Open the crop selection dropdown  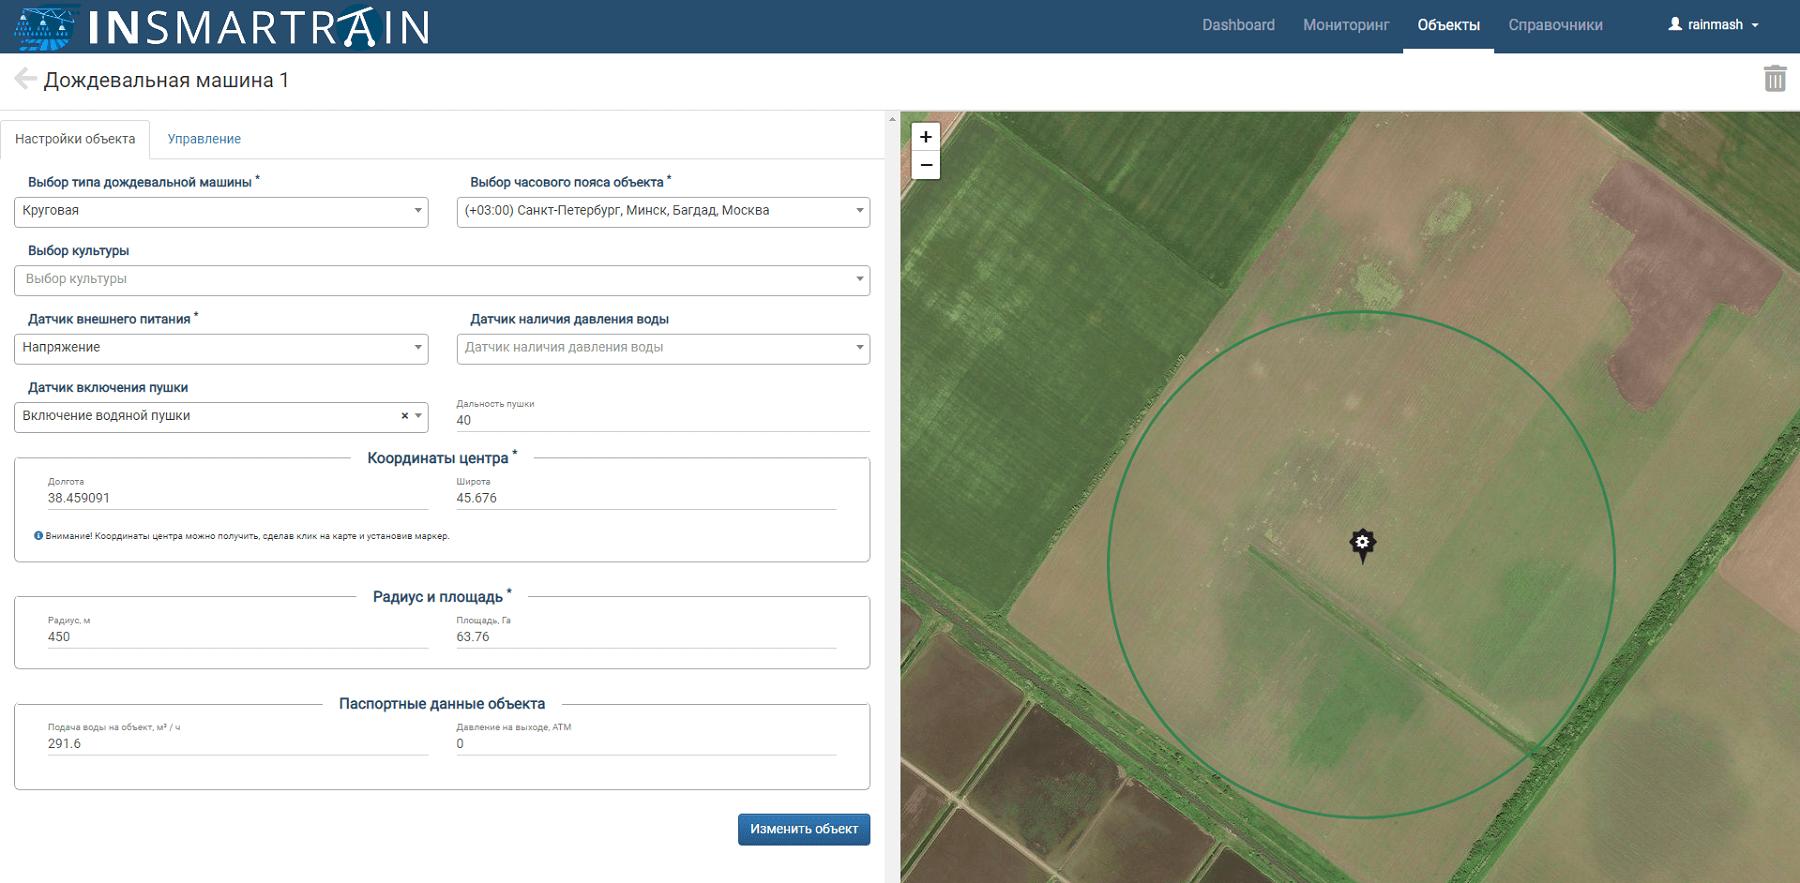point(442,280)
